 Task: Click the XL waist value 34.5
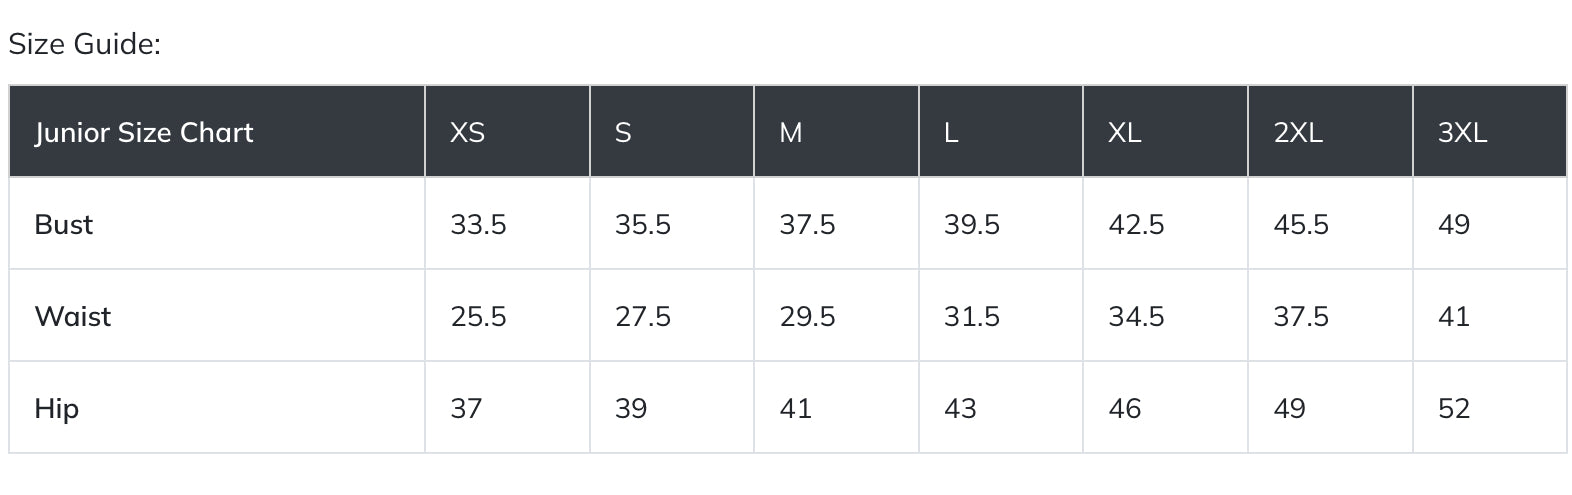tap(1136, 316)
